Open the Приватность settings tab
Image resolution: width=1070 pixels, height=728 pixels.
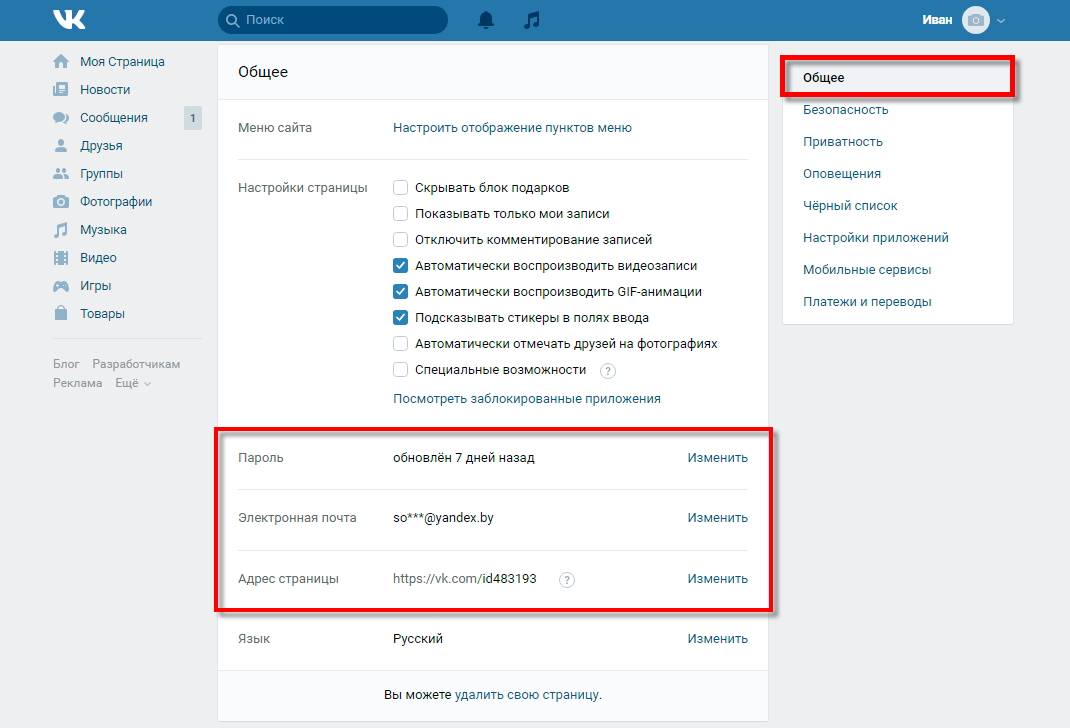pyautogui.click(x=897, y=141)
